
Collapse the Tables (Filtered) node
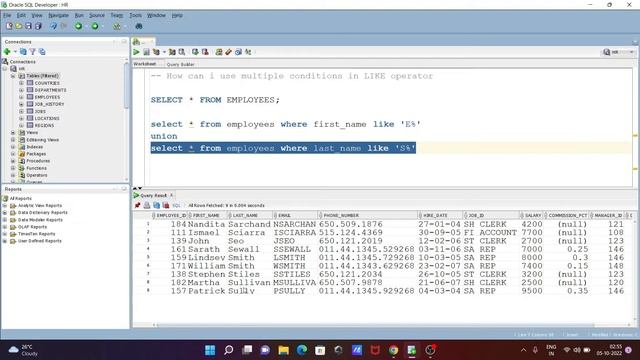[x=13, y=76]
